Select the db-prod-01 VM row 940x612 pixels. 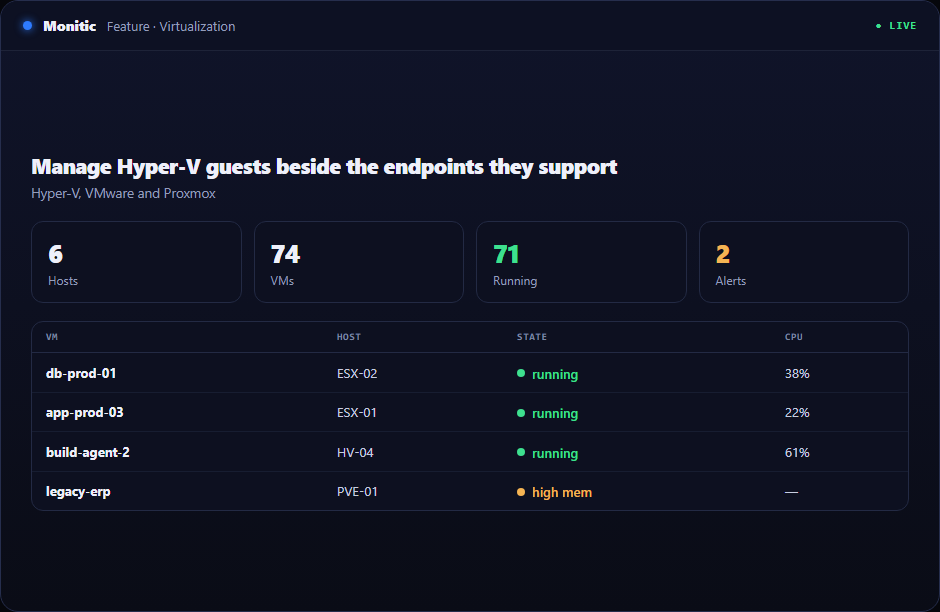coord(470,373)
